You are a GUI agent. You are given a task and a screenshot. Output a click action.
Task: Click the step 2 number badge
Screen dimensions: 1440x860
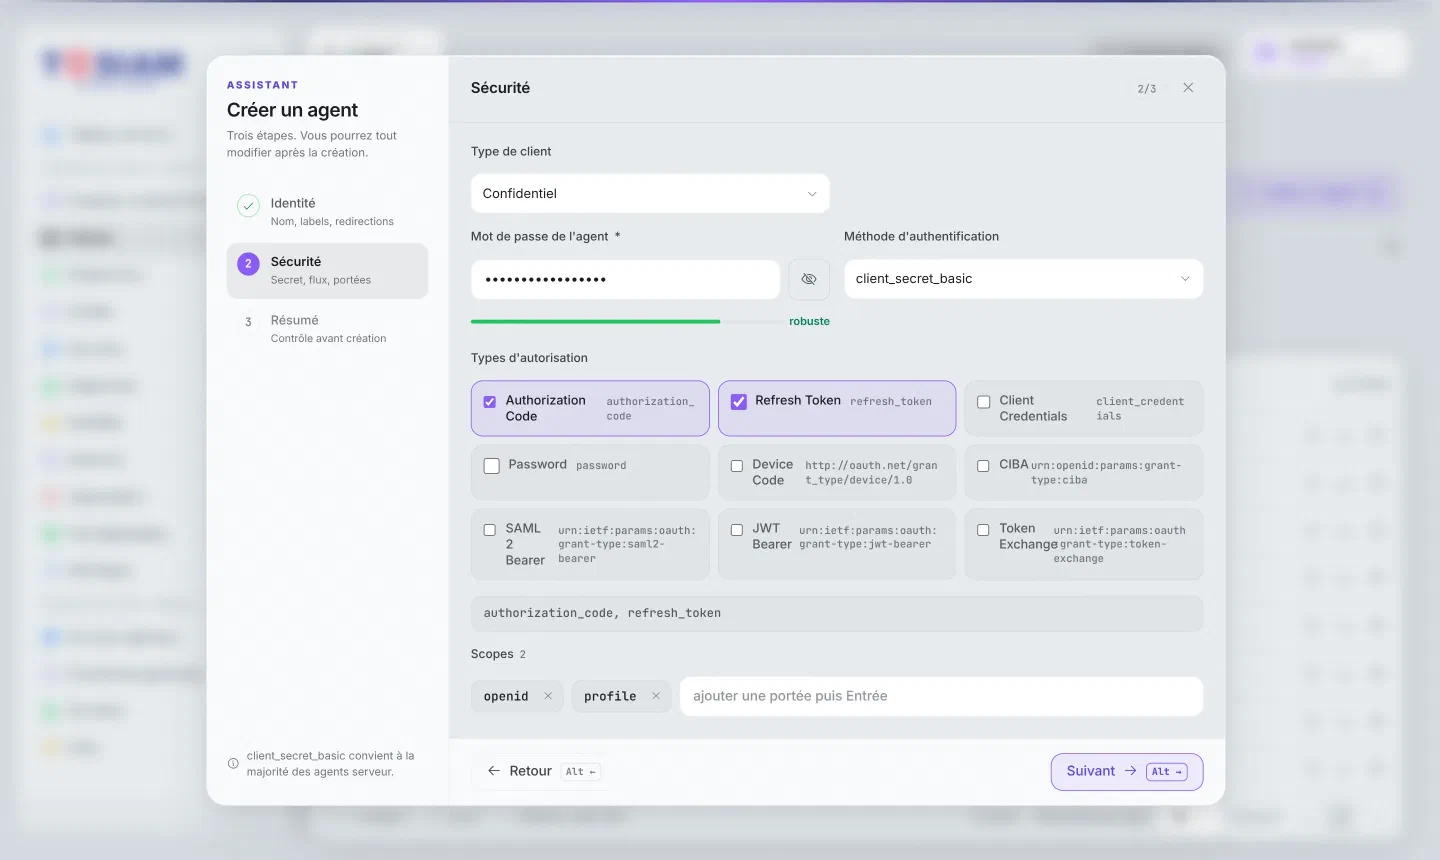pyautogui.click(x=248, y=264)
